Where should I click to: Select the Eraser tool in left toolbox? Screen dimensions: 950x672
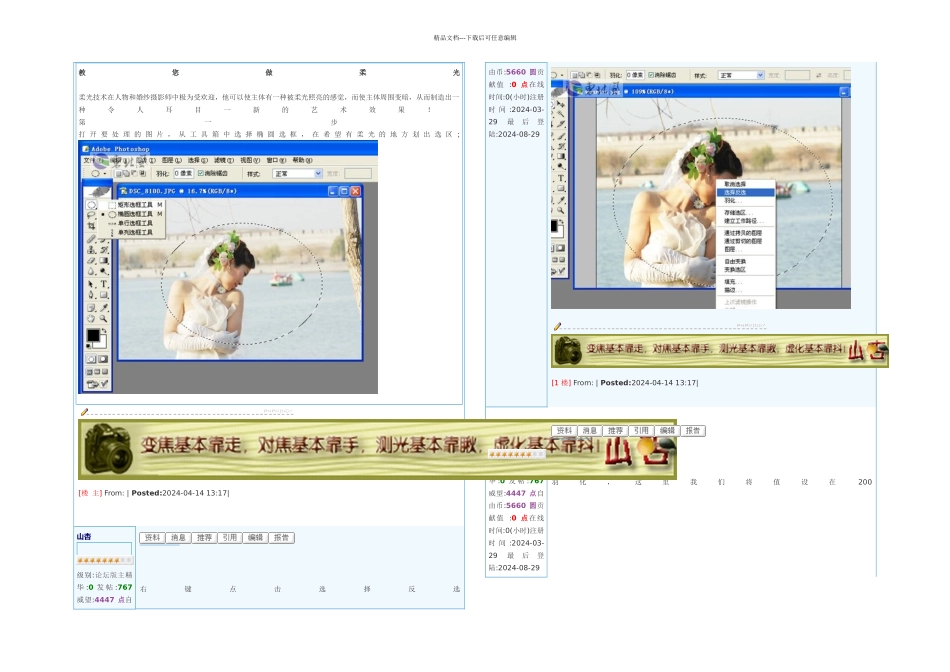pyautogui.click(x=91, y=260)
